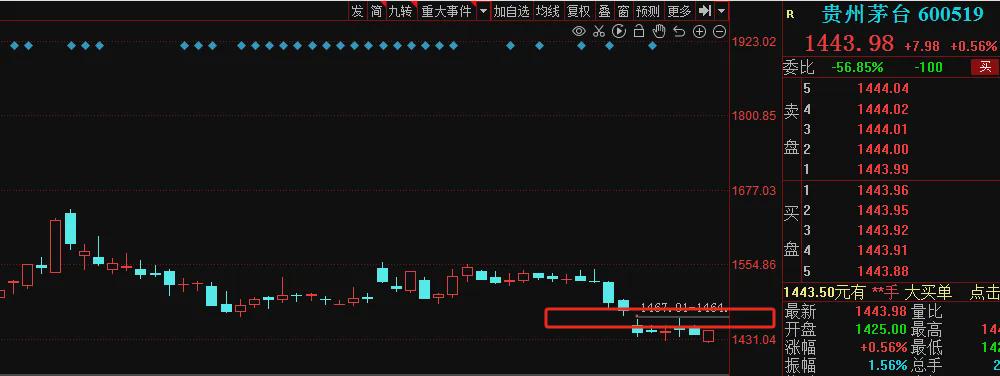Click the red 买 button beside 委比
The height and width of the screenshot is (376, 1000).
(986, 67)
